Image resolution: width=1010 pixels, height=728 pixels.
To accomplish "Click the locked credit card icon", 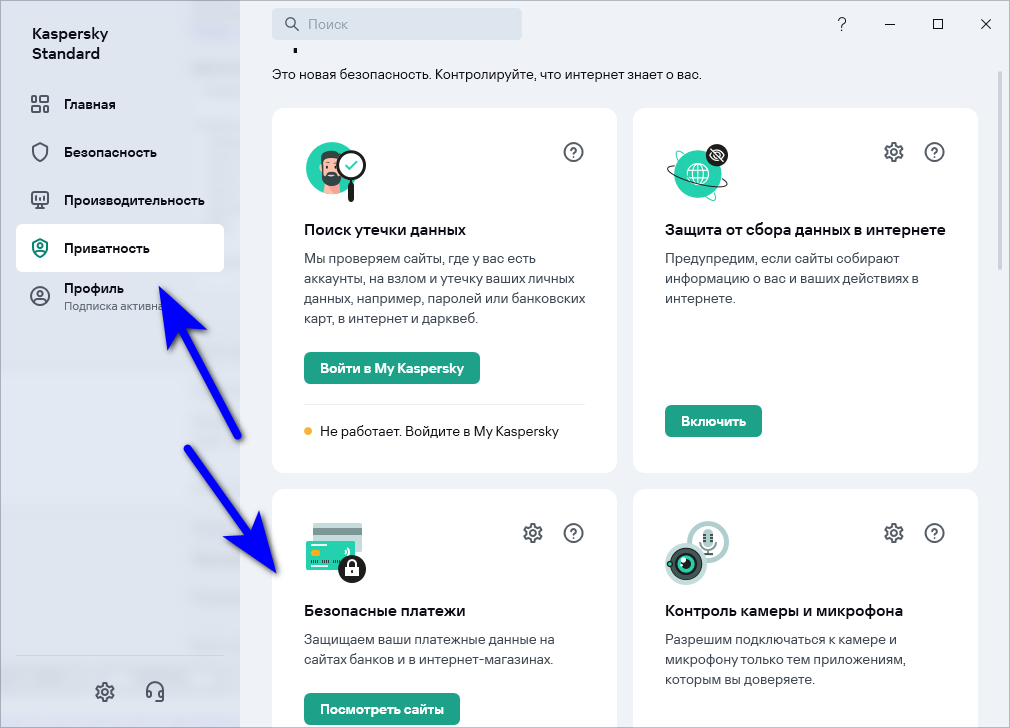I will pos(336,552).
